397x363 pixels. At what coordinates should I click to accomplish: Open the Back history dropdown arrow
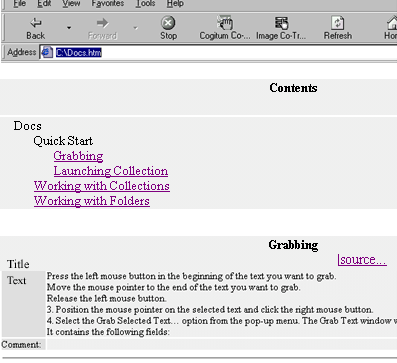(x=69, y=28)
